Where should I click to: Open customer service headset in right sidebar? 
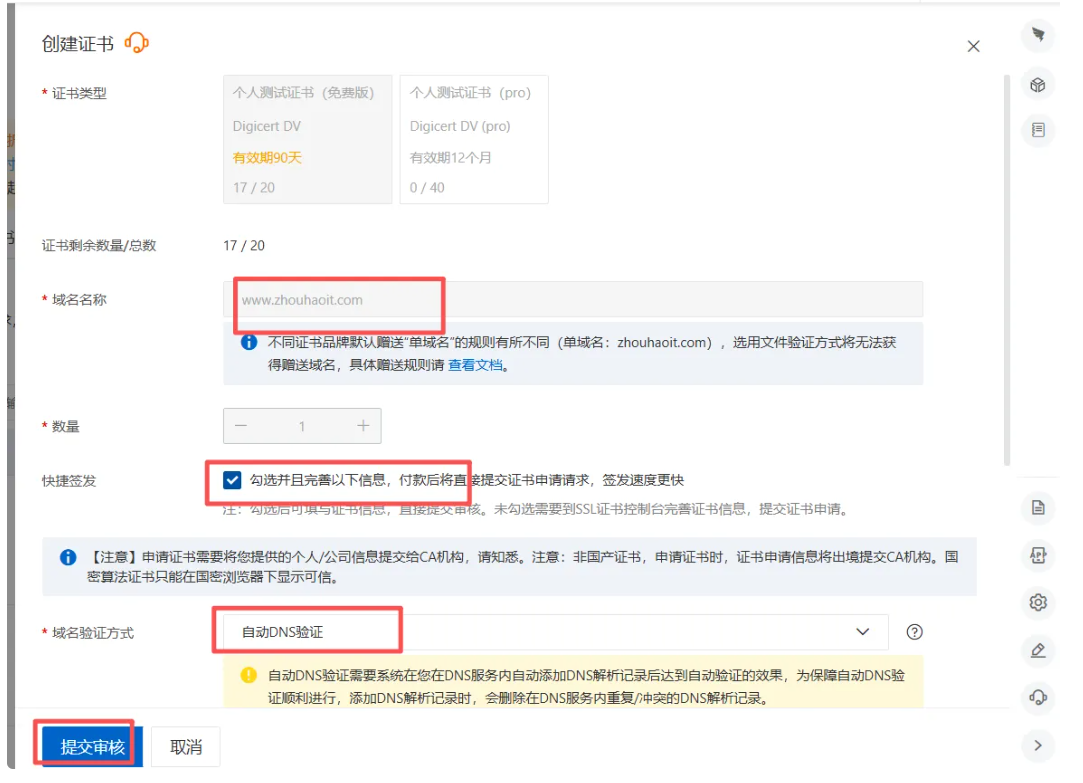(1038, 697)
